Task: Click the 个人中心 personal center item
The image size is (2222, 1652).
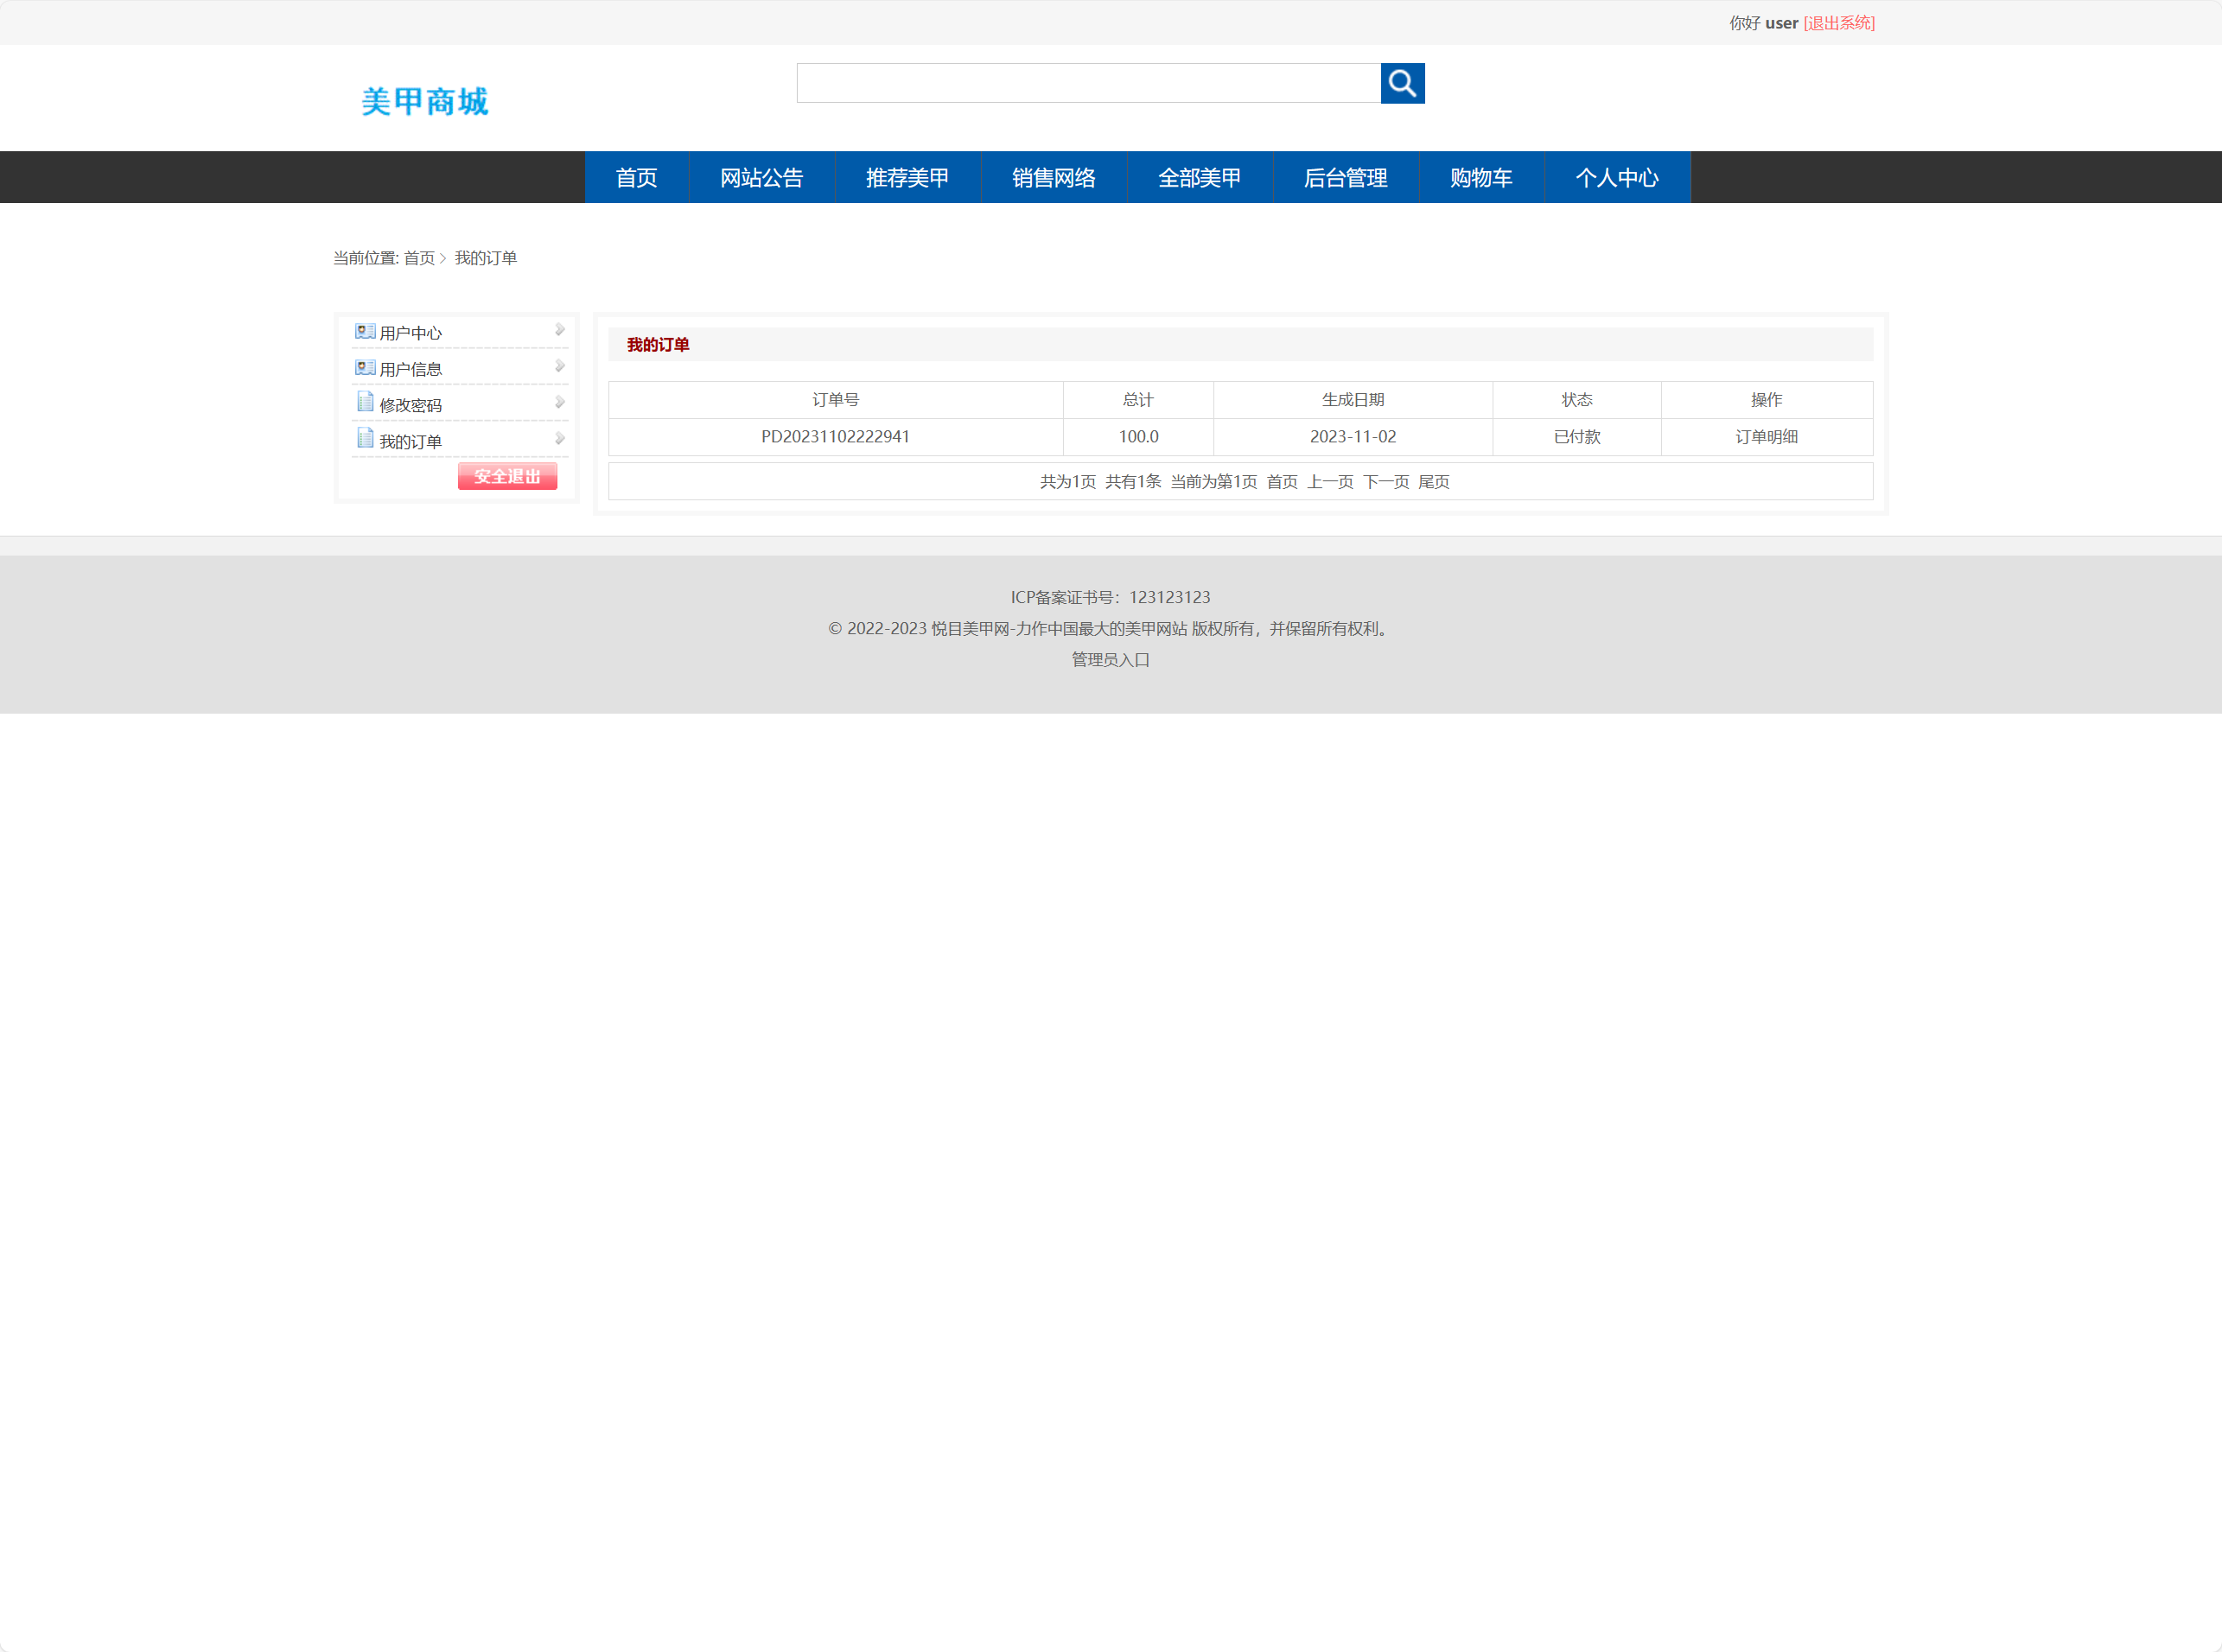Action: click(1617, 177)
